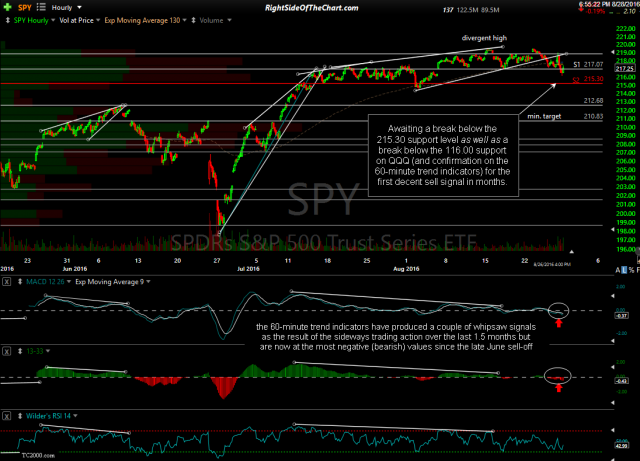Open the MACD 12 26 dropdown
Screen dimensions: 640x461
69,282
